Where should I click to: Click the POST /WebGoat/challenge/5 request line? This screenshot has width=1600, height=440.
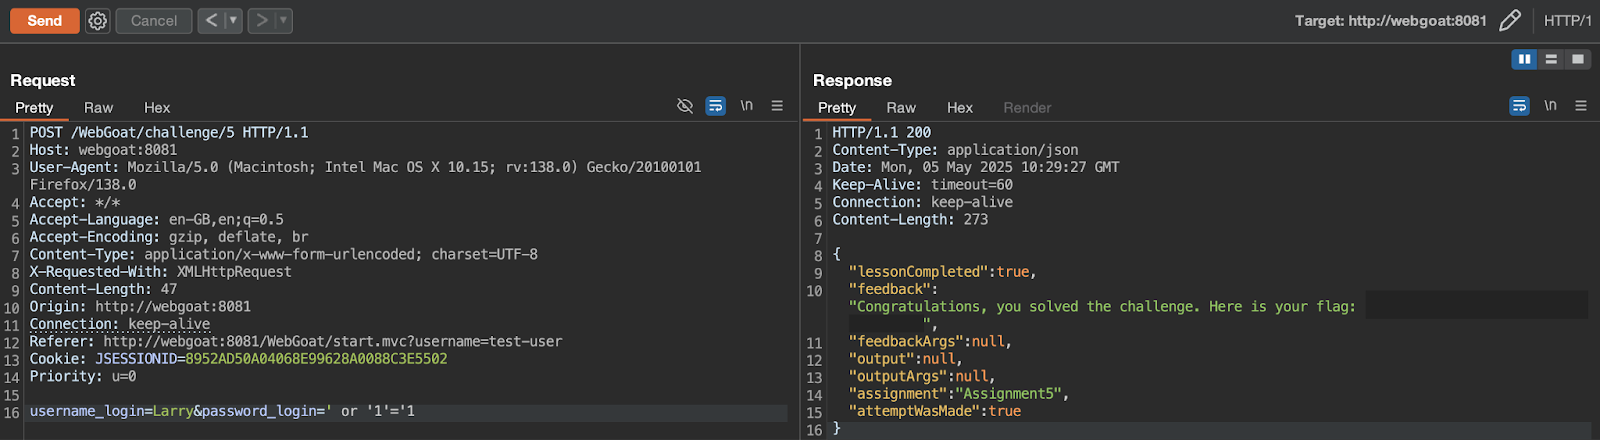[169, 132]
